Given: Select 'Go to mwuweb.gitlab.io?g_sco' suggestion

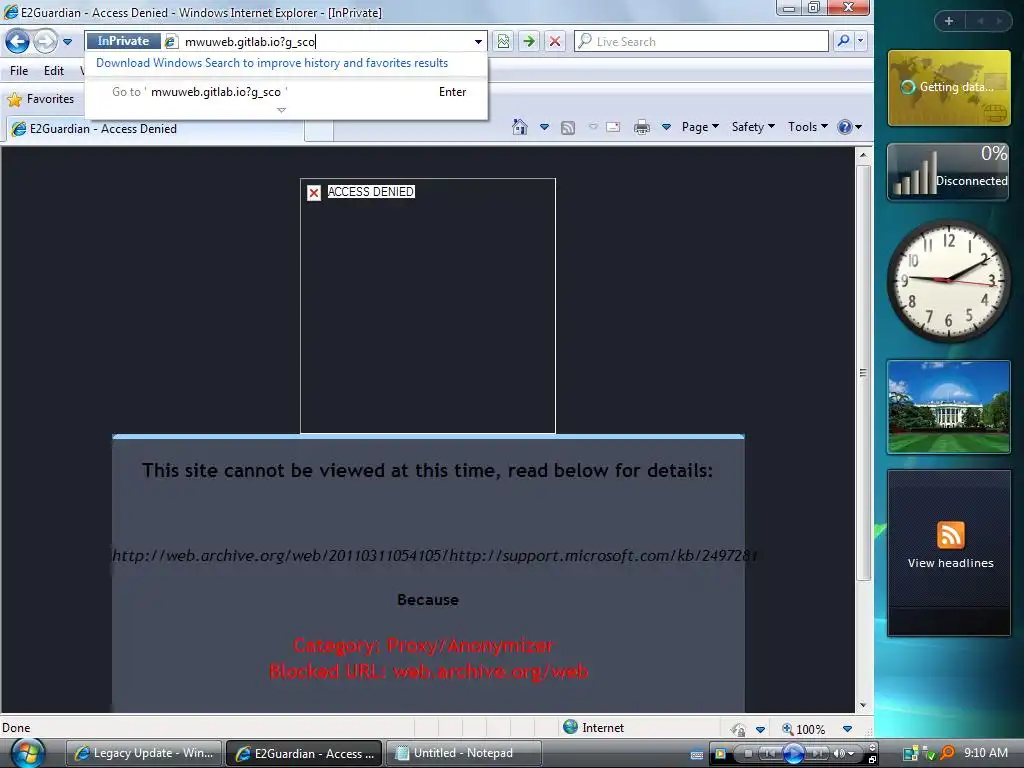Looking at the screenshot, I should point(286,92).
